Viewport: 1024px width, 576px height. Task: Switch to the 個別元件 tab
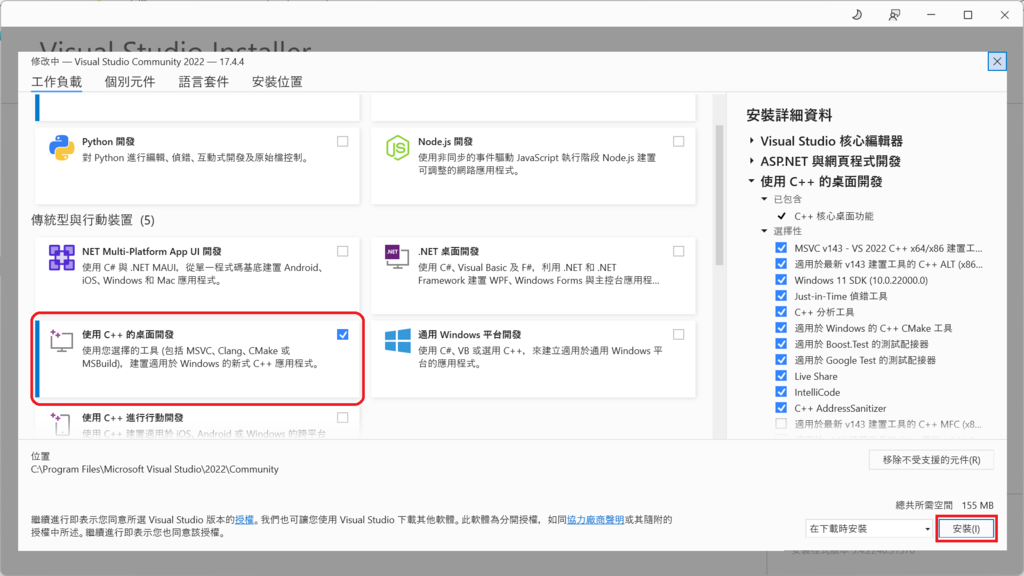click(x=130, y=82)
